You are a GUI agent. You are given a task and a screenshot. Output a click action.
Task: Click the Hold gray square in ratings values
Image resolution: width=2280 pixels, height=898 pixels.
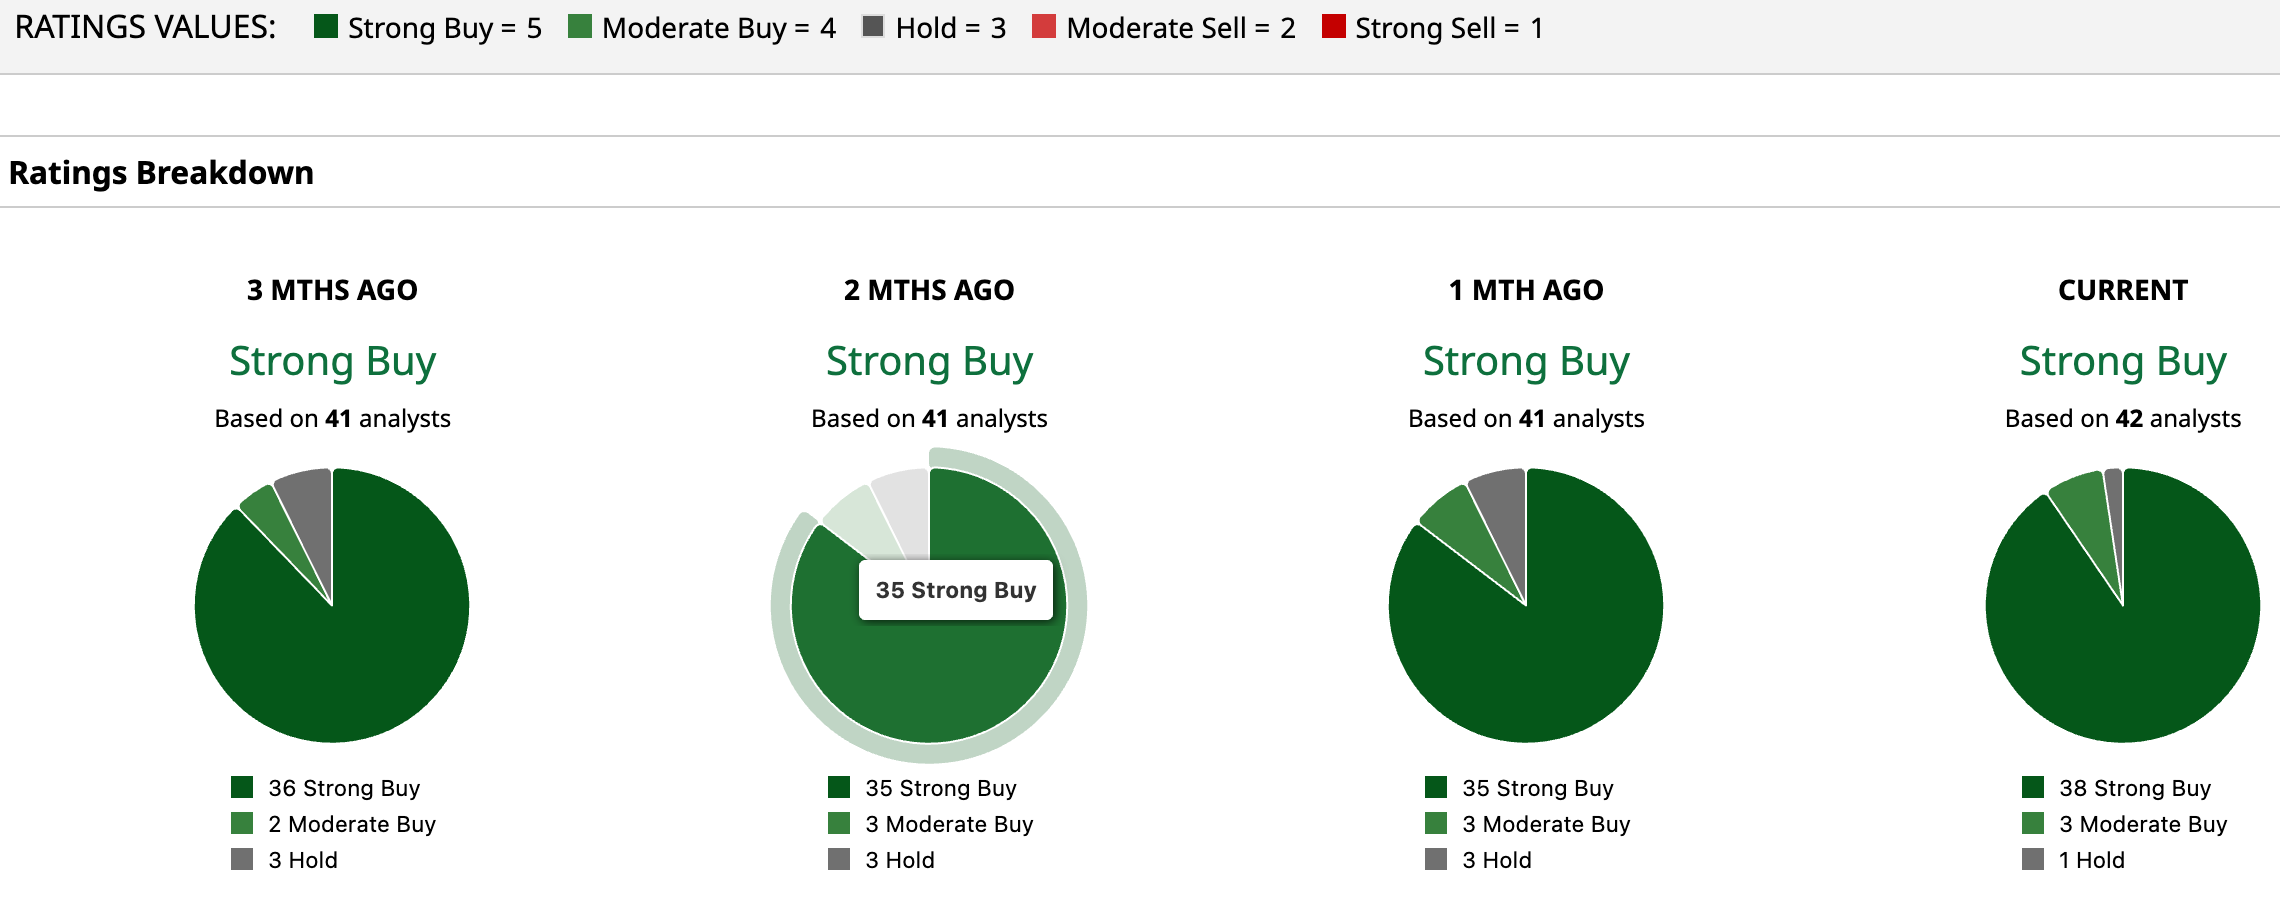pyautogui.click(x=873, y=27)
